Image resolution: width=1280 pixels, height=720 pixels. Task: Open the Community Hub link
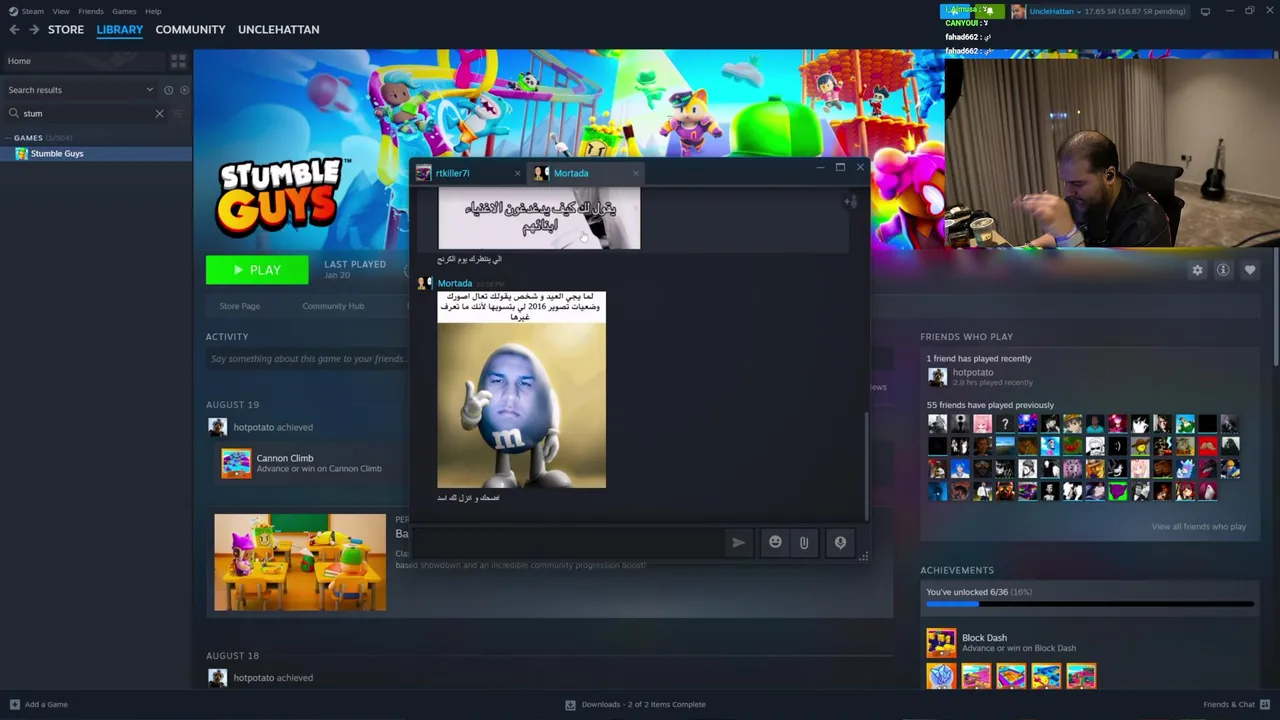[x=333, y=306]
